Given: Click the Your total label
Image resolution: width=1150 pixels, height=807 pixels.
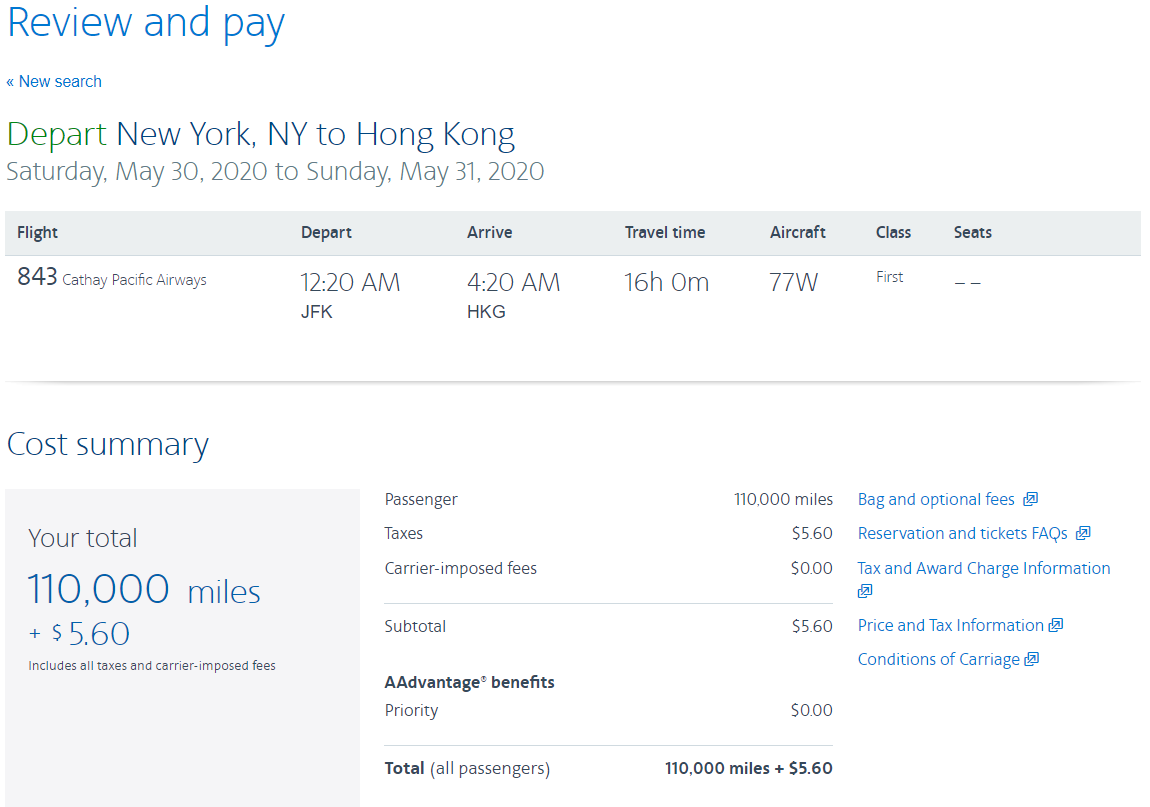Looking at the screenshot, I should pos(83,538).
